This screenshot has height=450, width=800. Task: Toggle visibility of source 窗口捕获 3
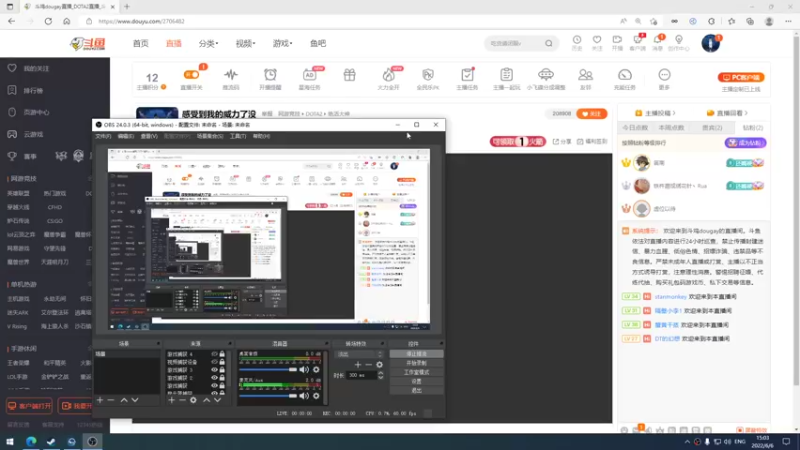(214, 370)
